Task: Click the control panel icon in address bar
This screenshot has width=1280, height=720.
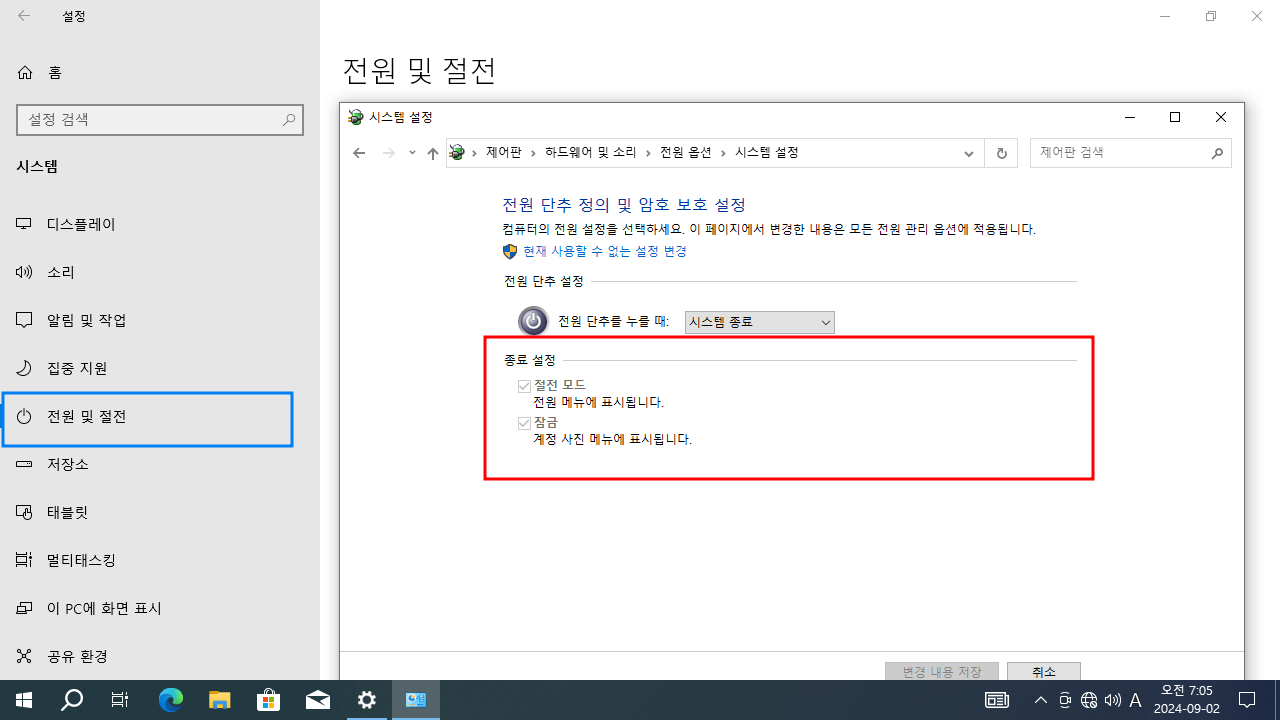Action: tap(457, 153)
